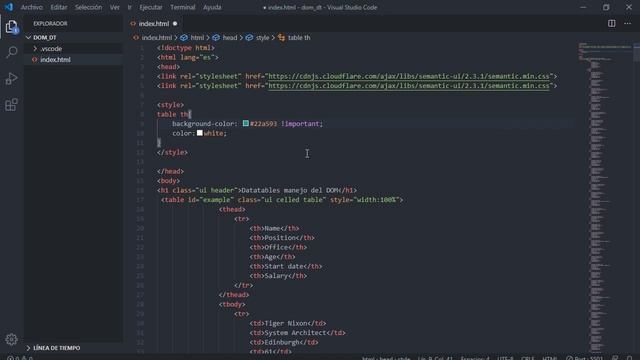
Task: Click the EXPLORADOR panel title
Action: coord(50,24)
